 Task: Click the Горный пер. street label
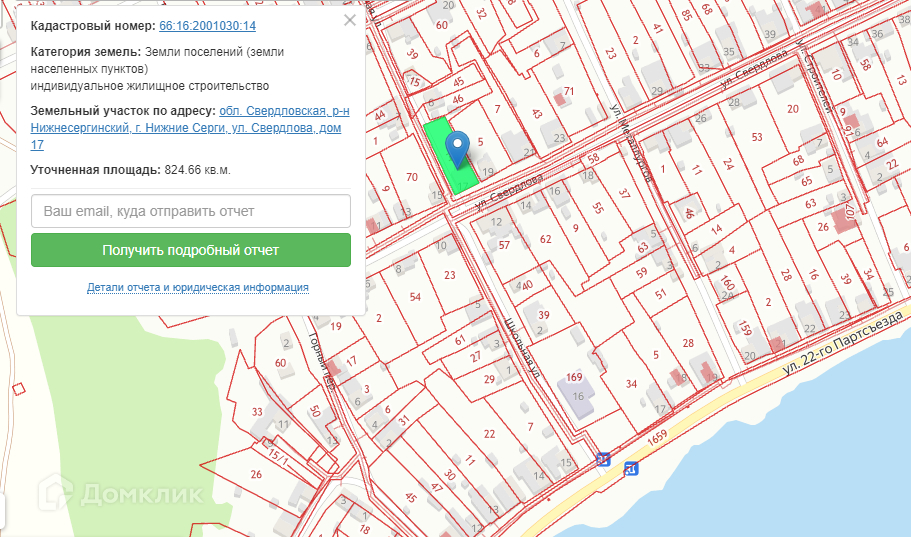(320, 360)
